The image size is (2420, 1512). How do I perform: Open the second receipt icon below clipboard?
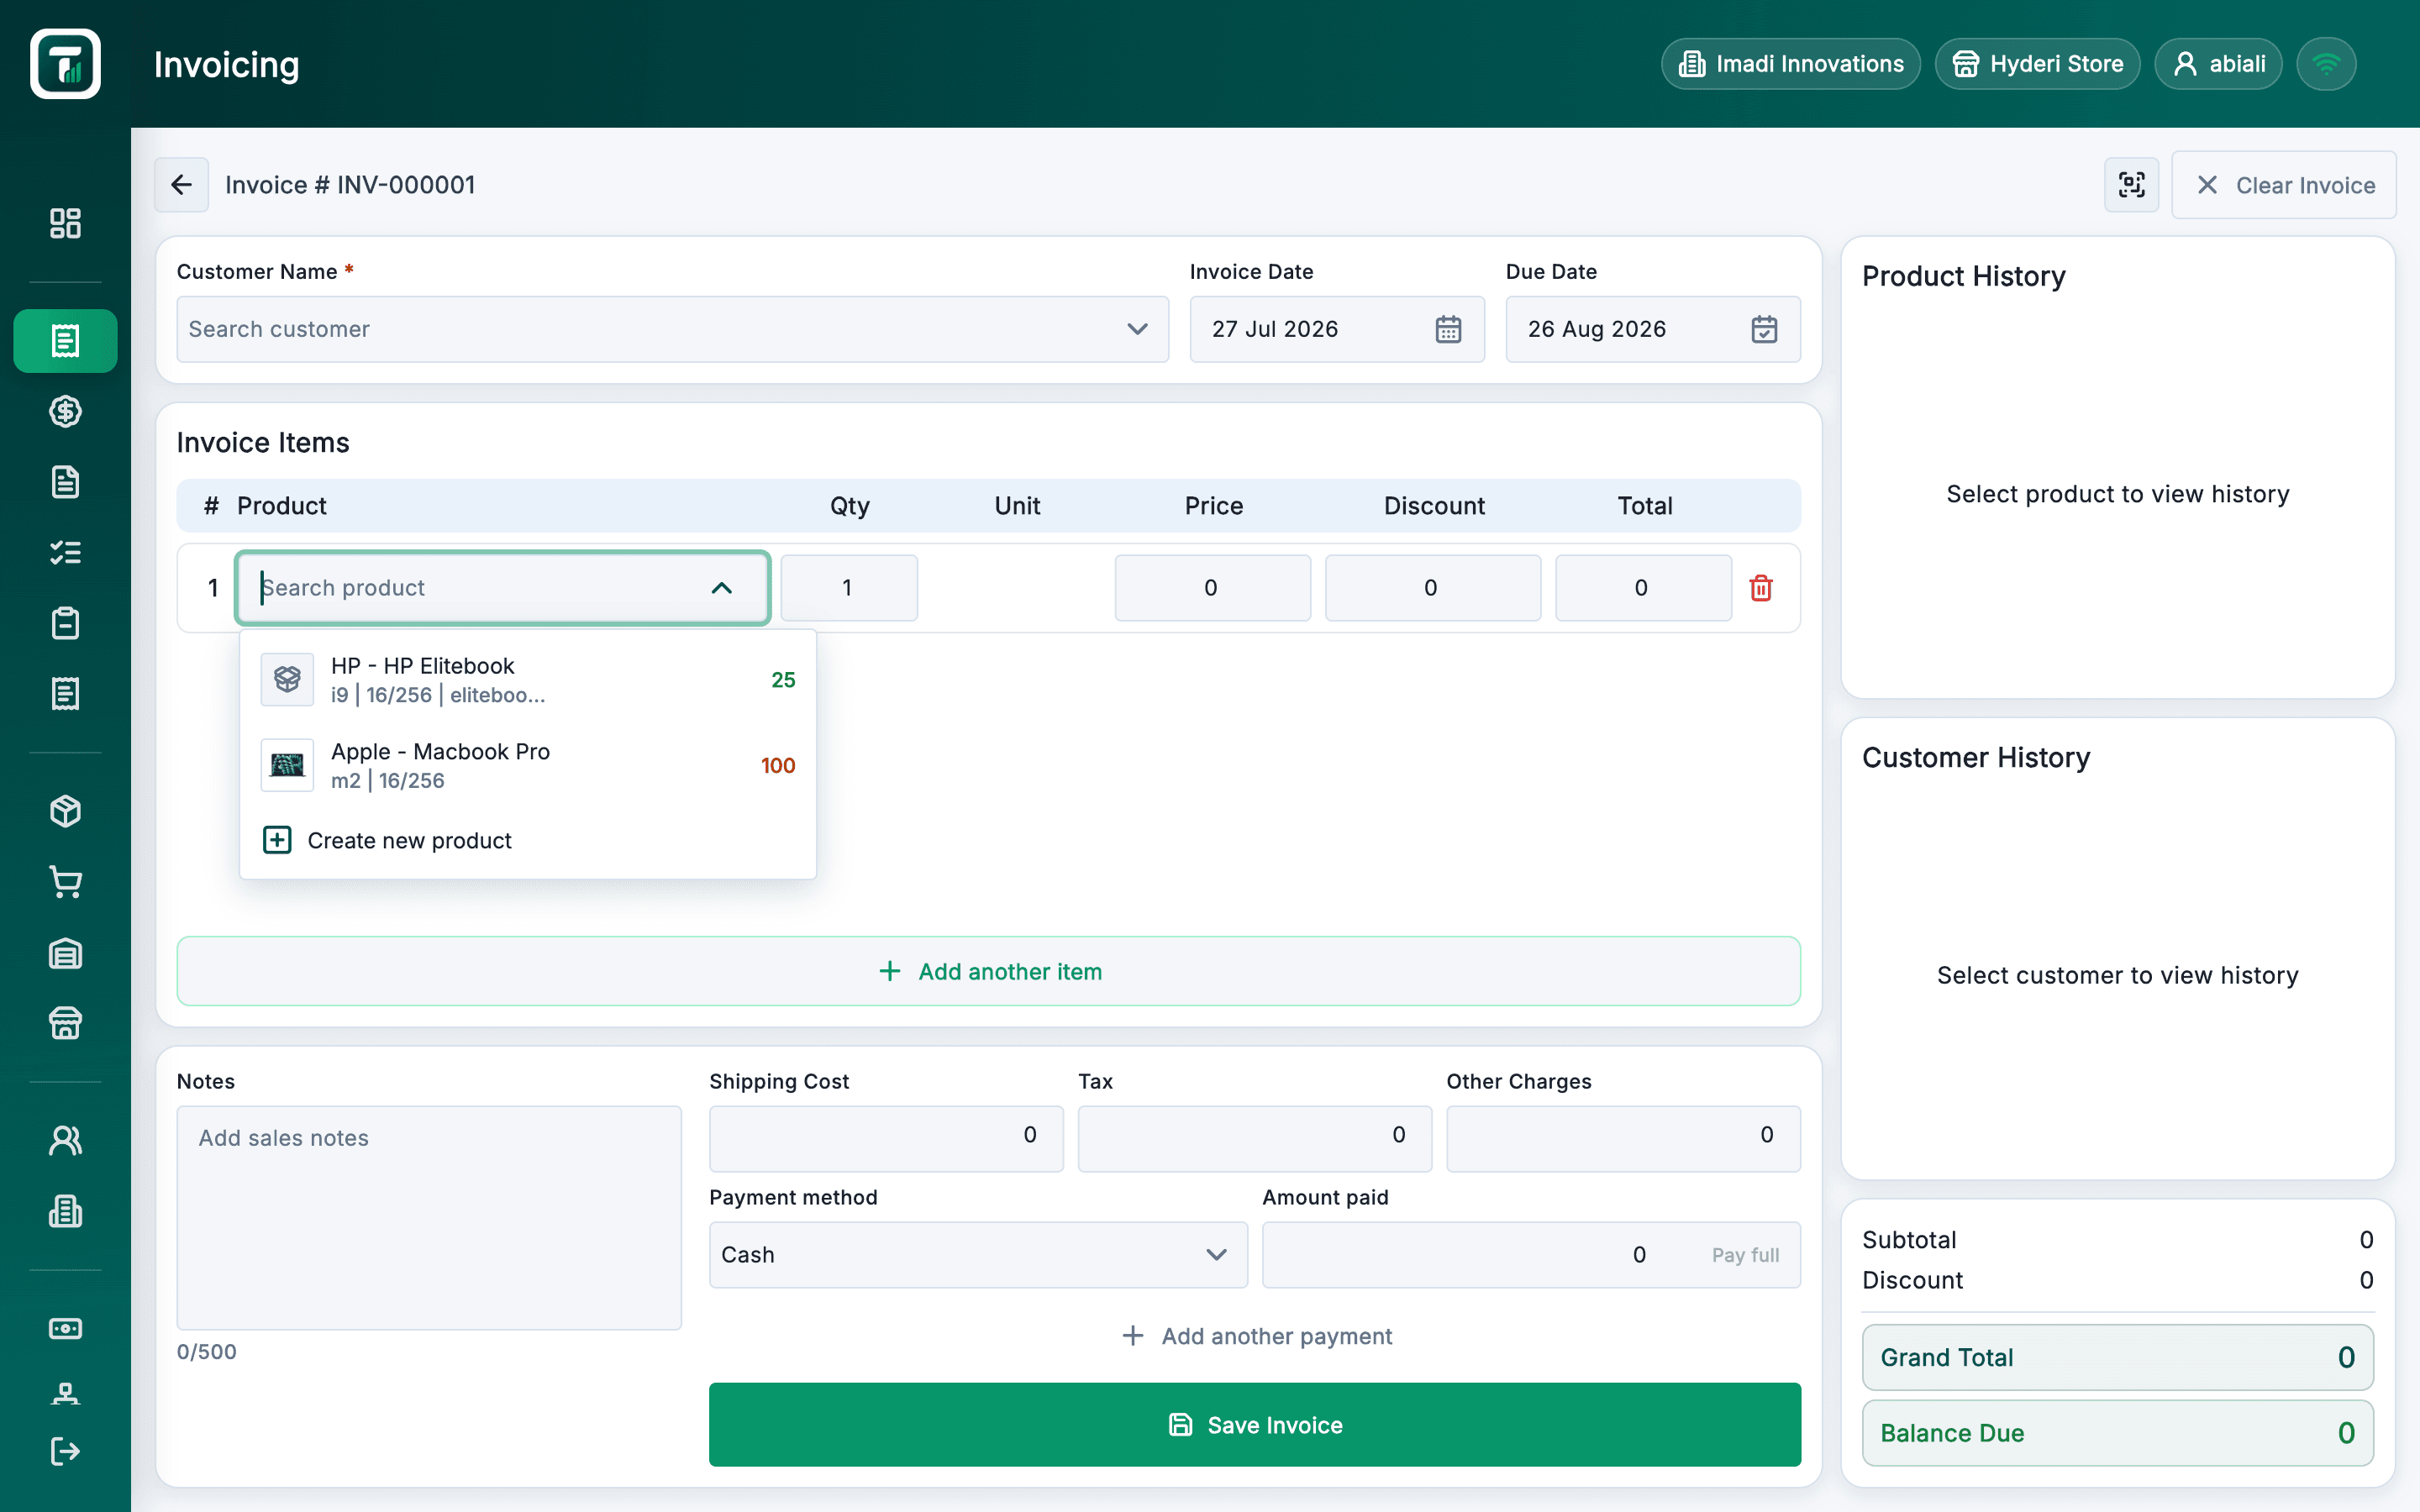tap(65, 693)
